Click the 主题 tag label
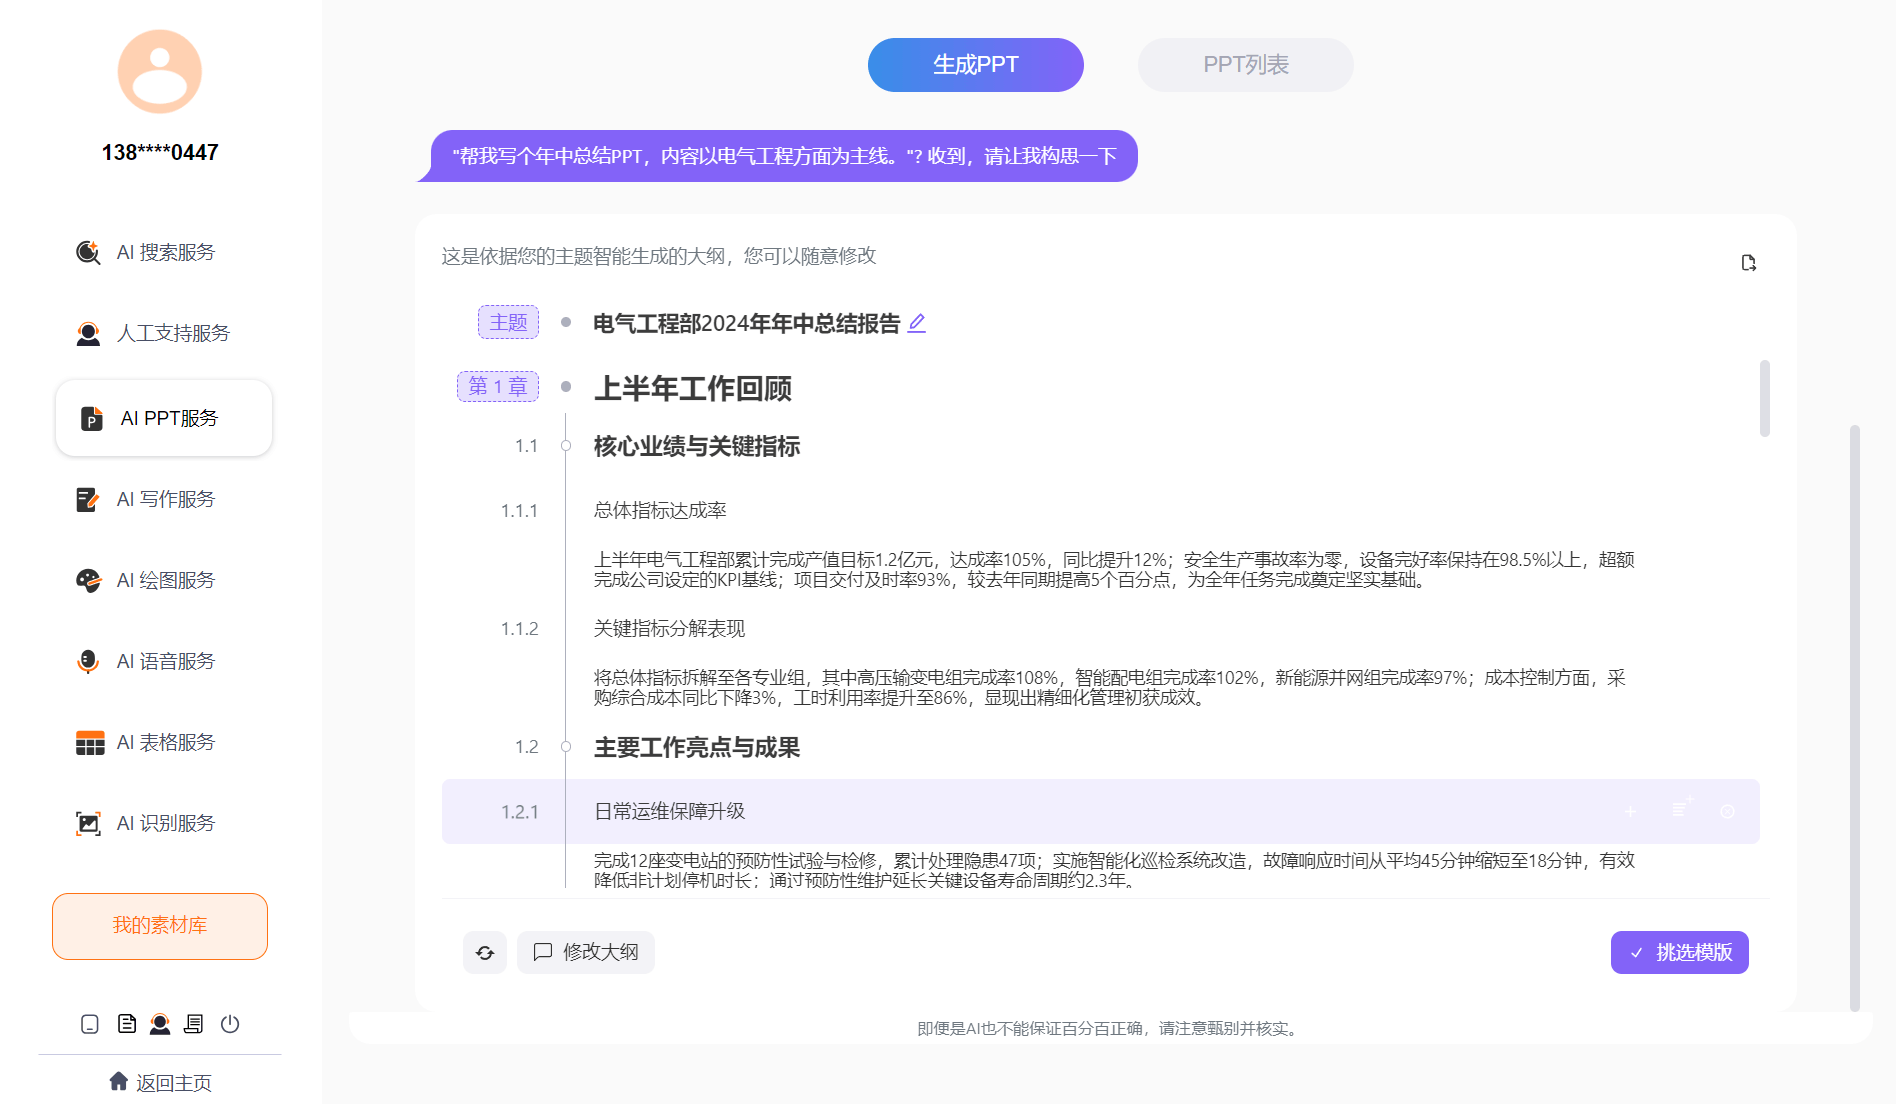Viewport: 1896px width, 1104px height. pos(508,322)
